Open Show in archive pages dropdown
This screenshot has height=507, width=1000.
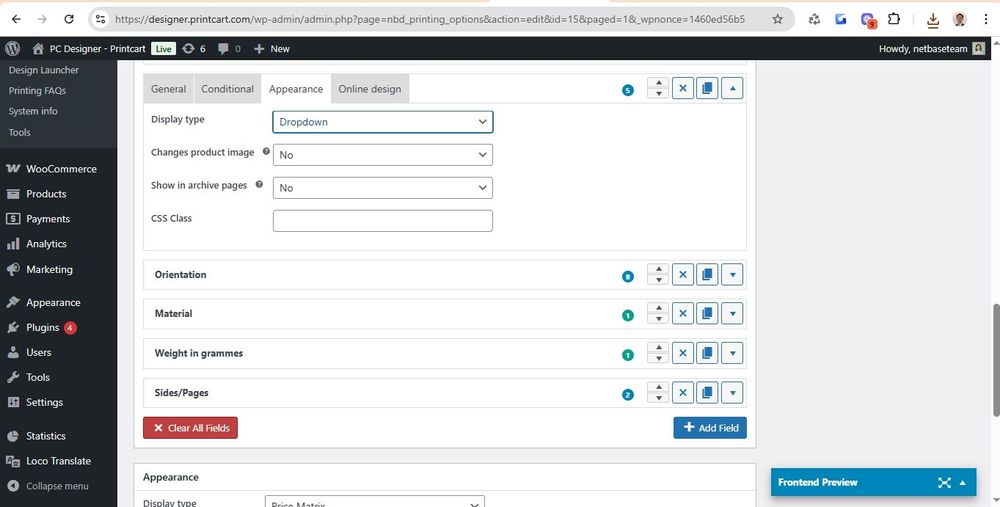tap(382, 188)
